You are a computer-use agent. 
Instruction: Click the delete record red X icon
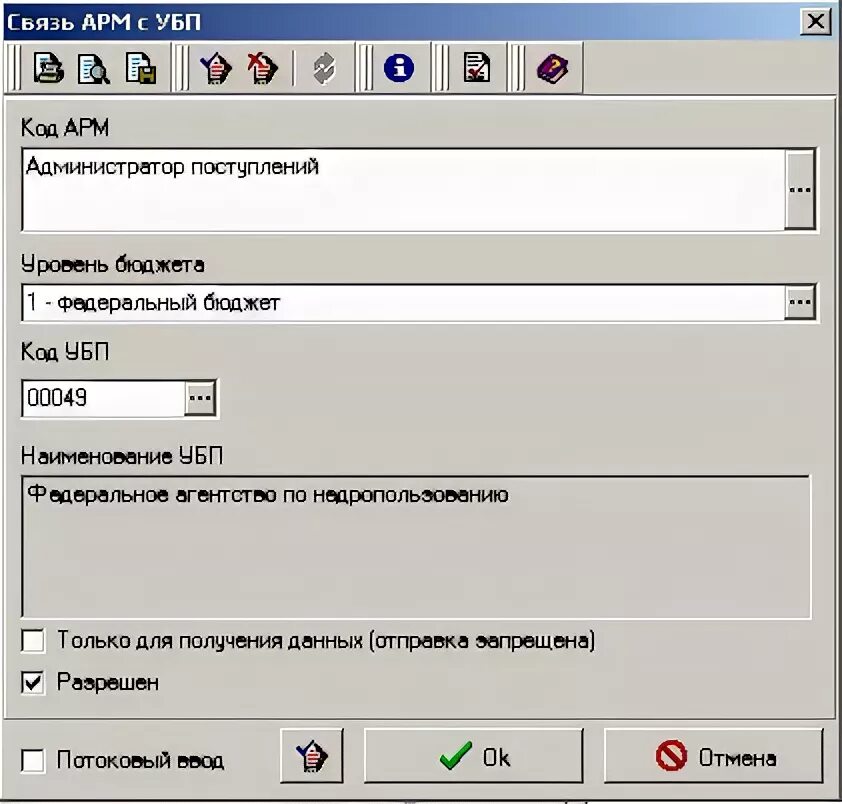pos(263,68)
